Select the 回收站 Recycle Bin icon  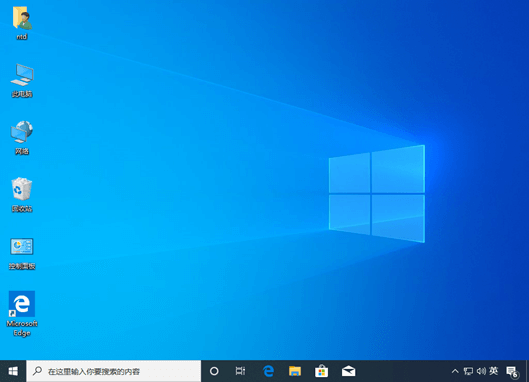[x=22, y=195]
